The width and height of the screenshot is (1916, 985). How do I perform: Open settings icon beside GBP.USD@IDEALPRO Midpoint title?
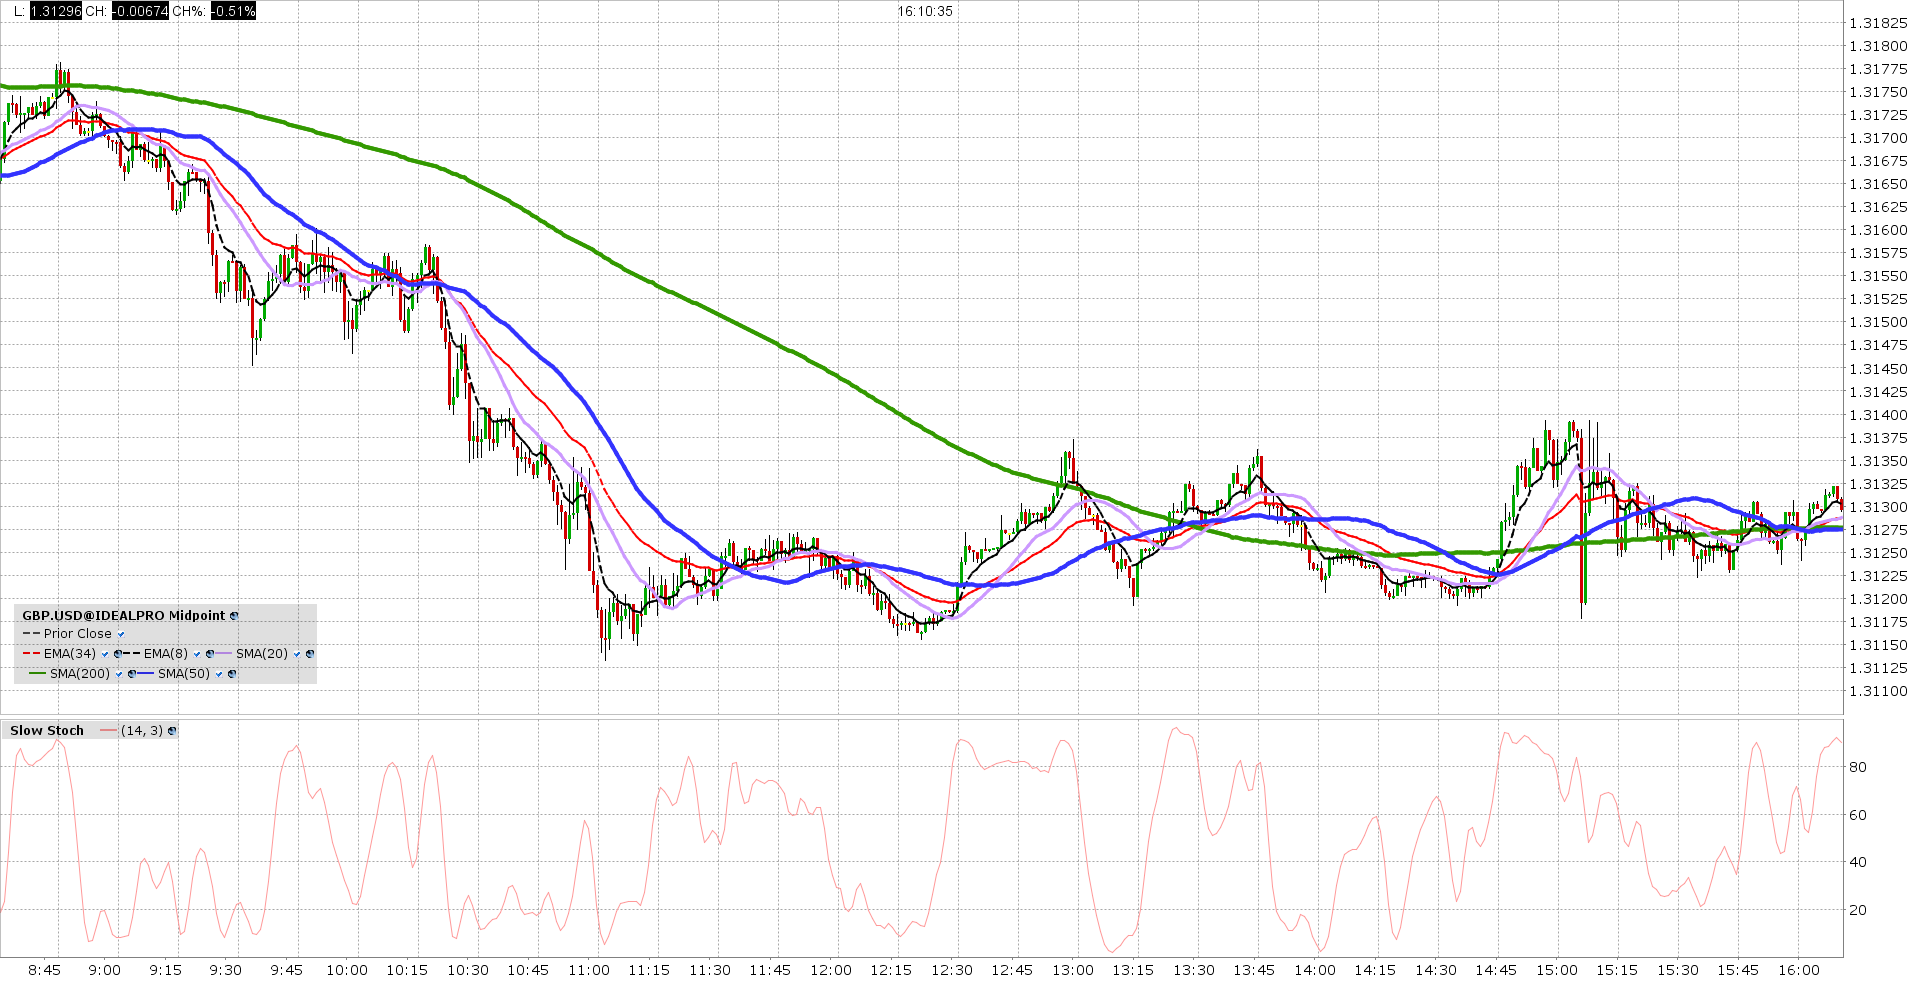coord(234,616)
